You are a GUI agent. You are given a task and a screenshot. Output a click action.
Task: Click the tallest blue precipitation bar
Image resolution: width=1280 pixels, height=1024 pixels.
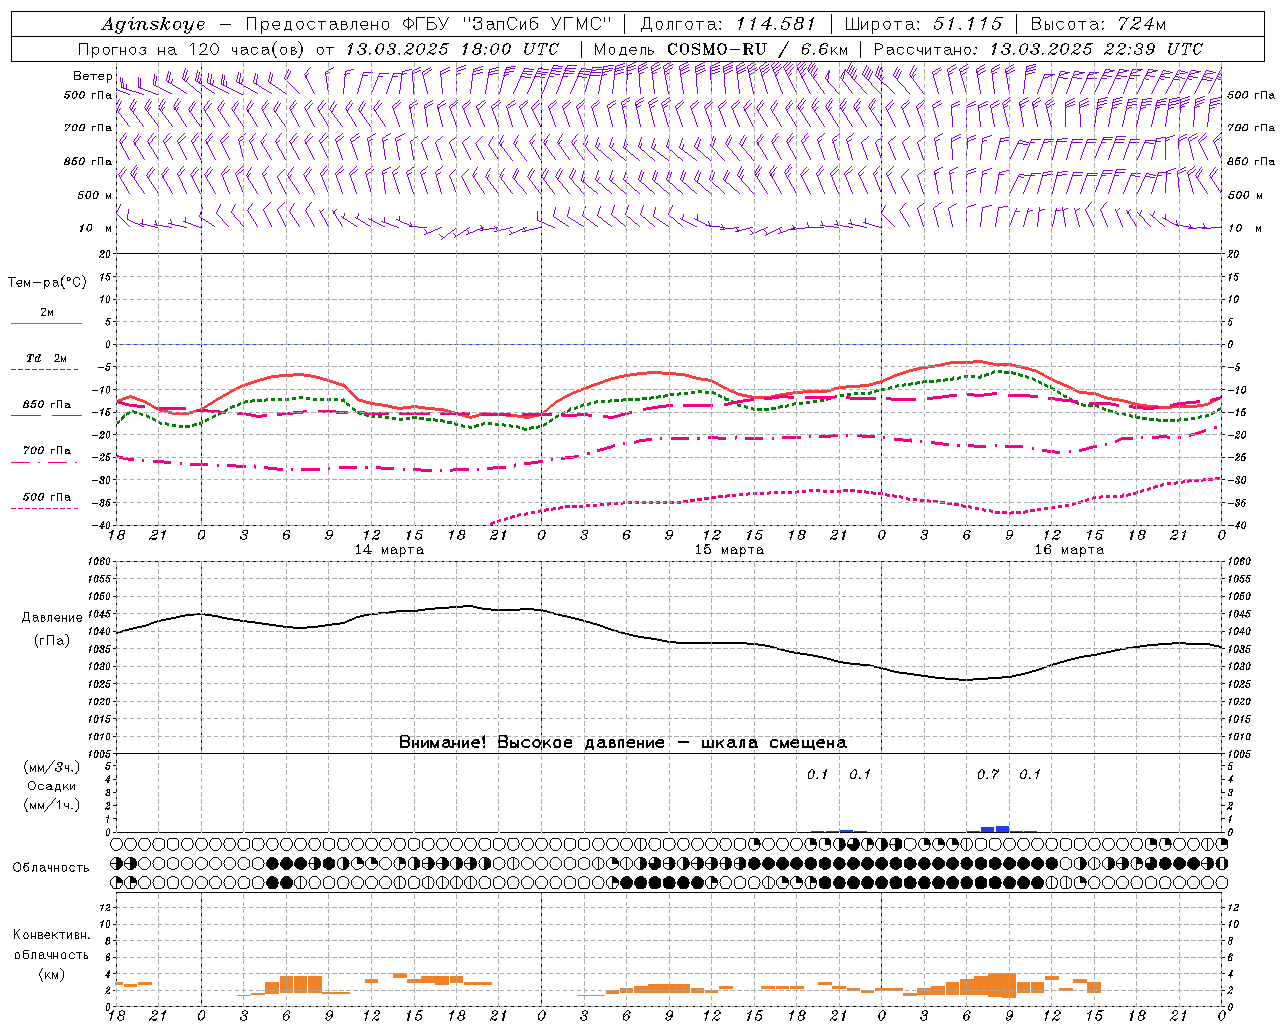[1002, 829]
